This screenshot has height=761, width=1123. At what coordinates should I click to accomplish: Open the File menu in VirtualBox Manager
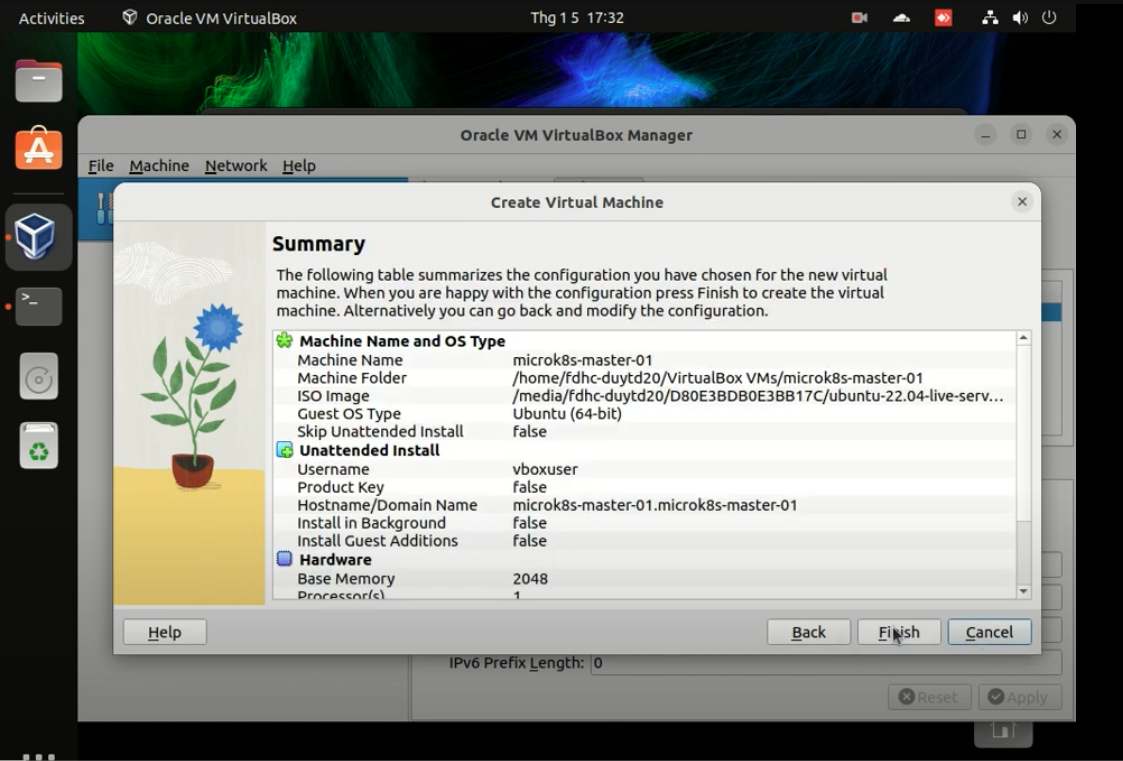[x=99, y=165]
